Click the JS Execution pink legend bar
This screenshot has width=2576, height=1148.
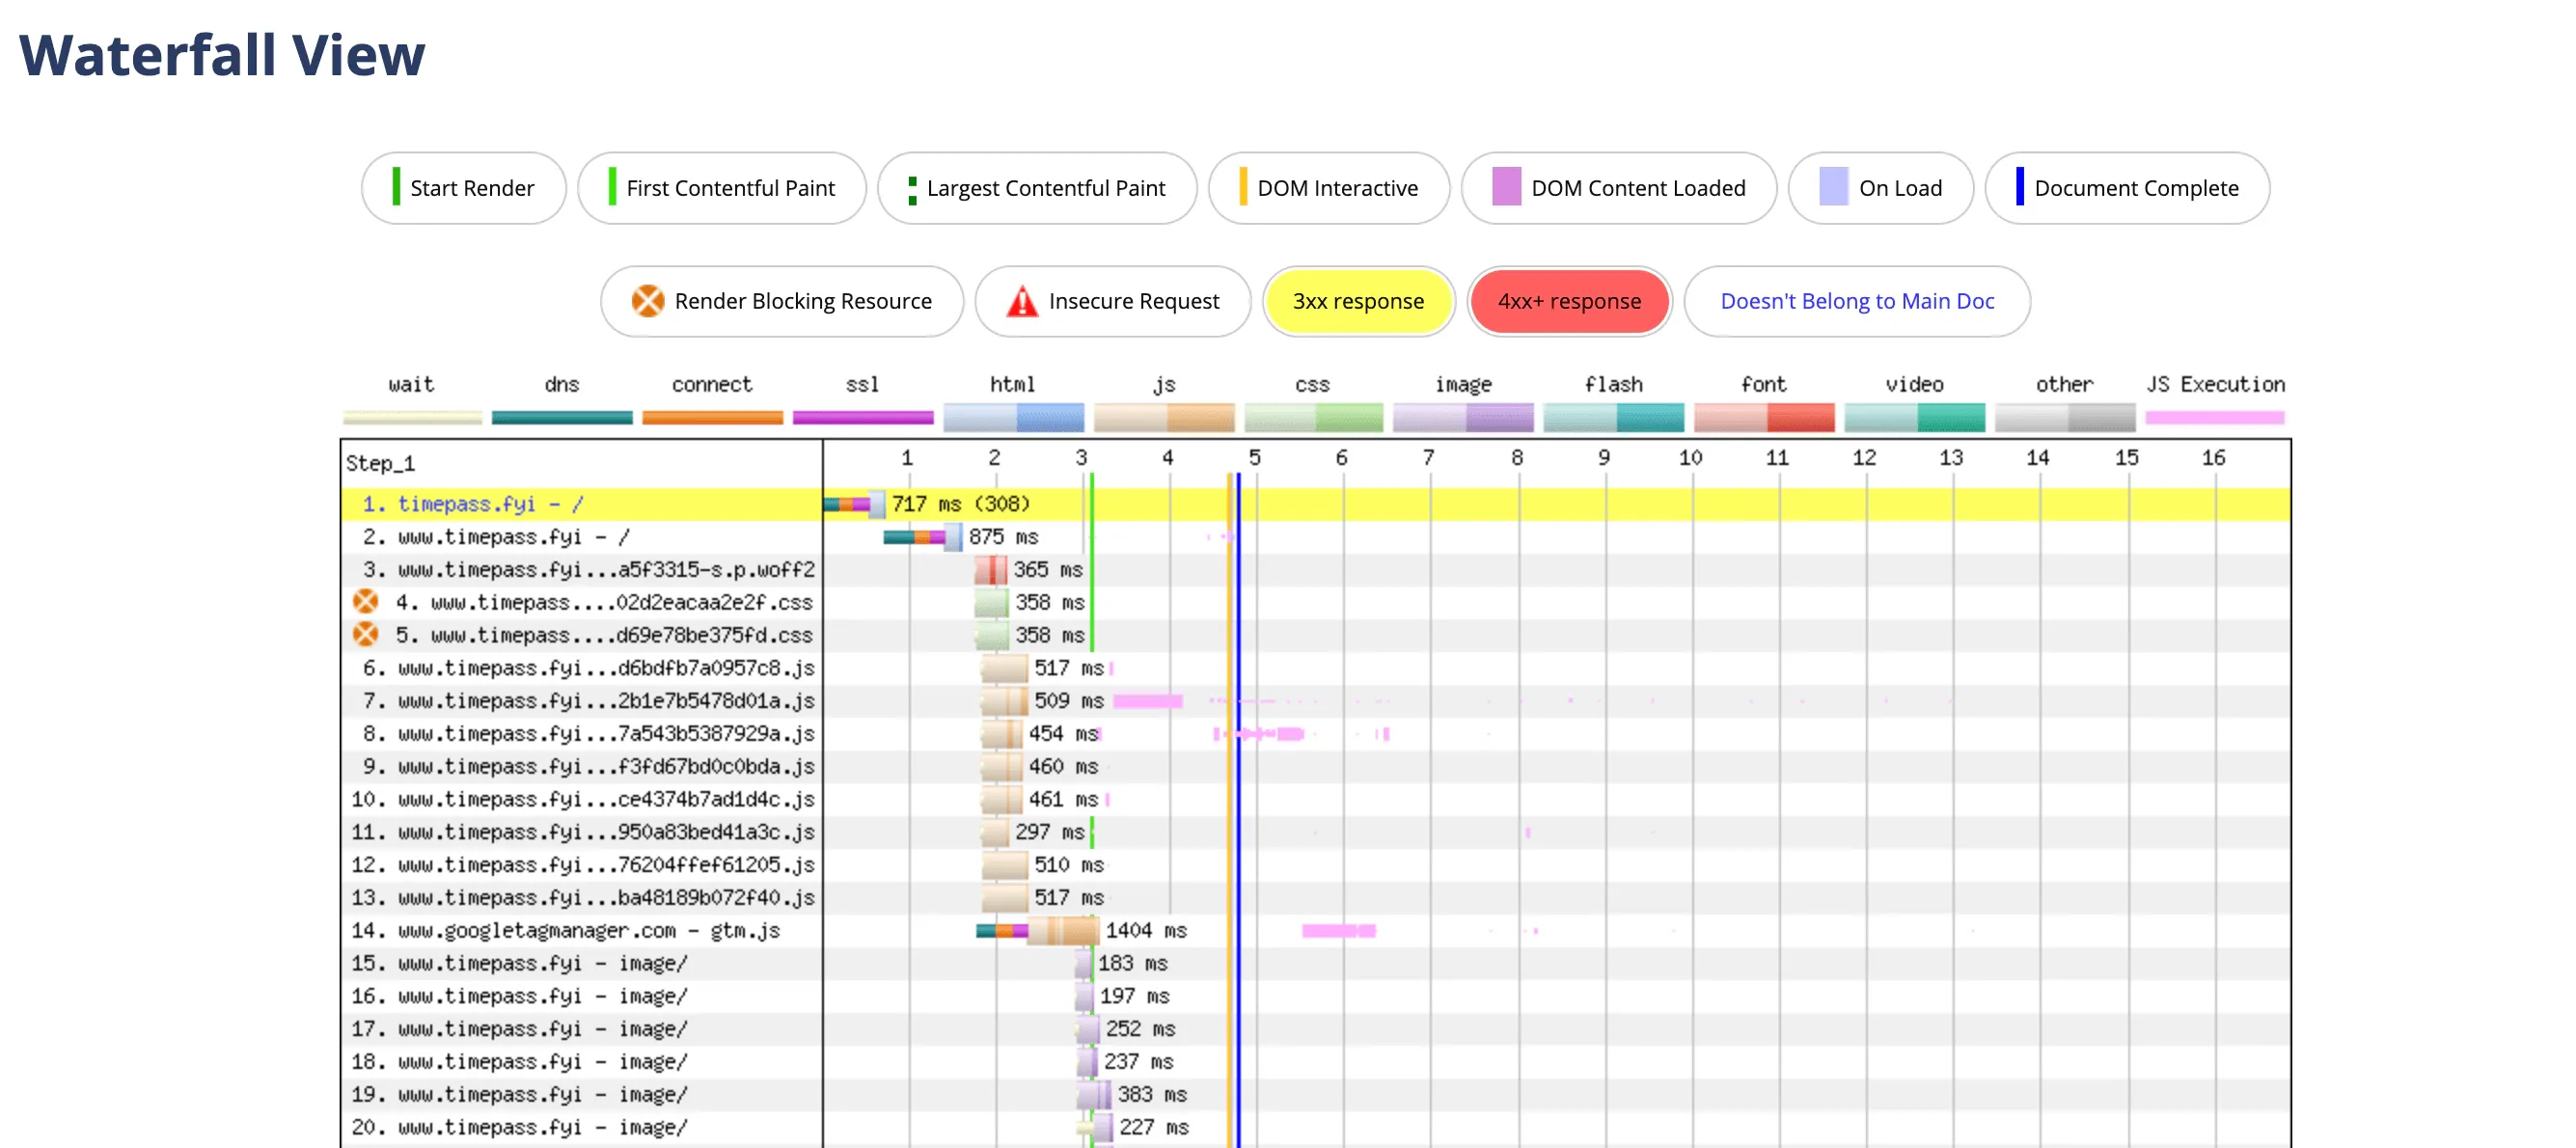pyautogui.click(x=2214, y=418)
